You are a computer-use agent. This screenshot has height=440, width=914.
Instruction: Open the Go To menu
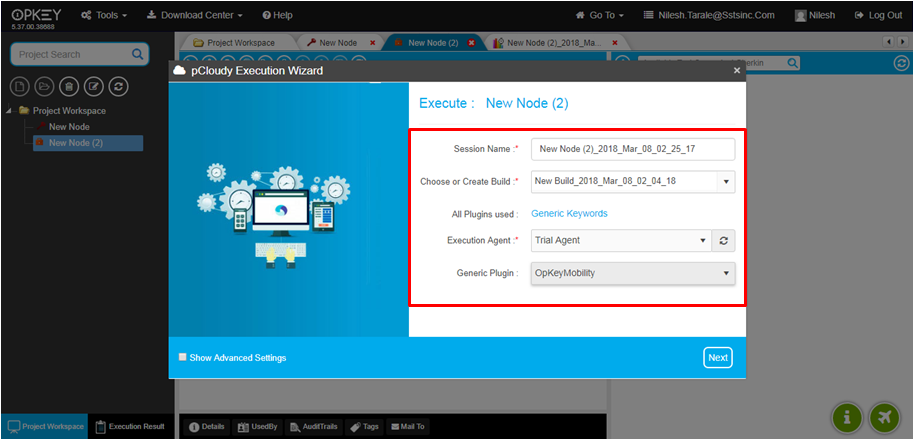600,15
